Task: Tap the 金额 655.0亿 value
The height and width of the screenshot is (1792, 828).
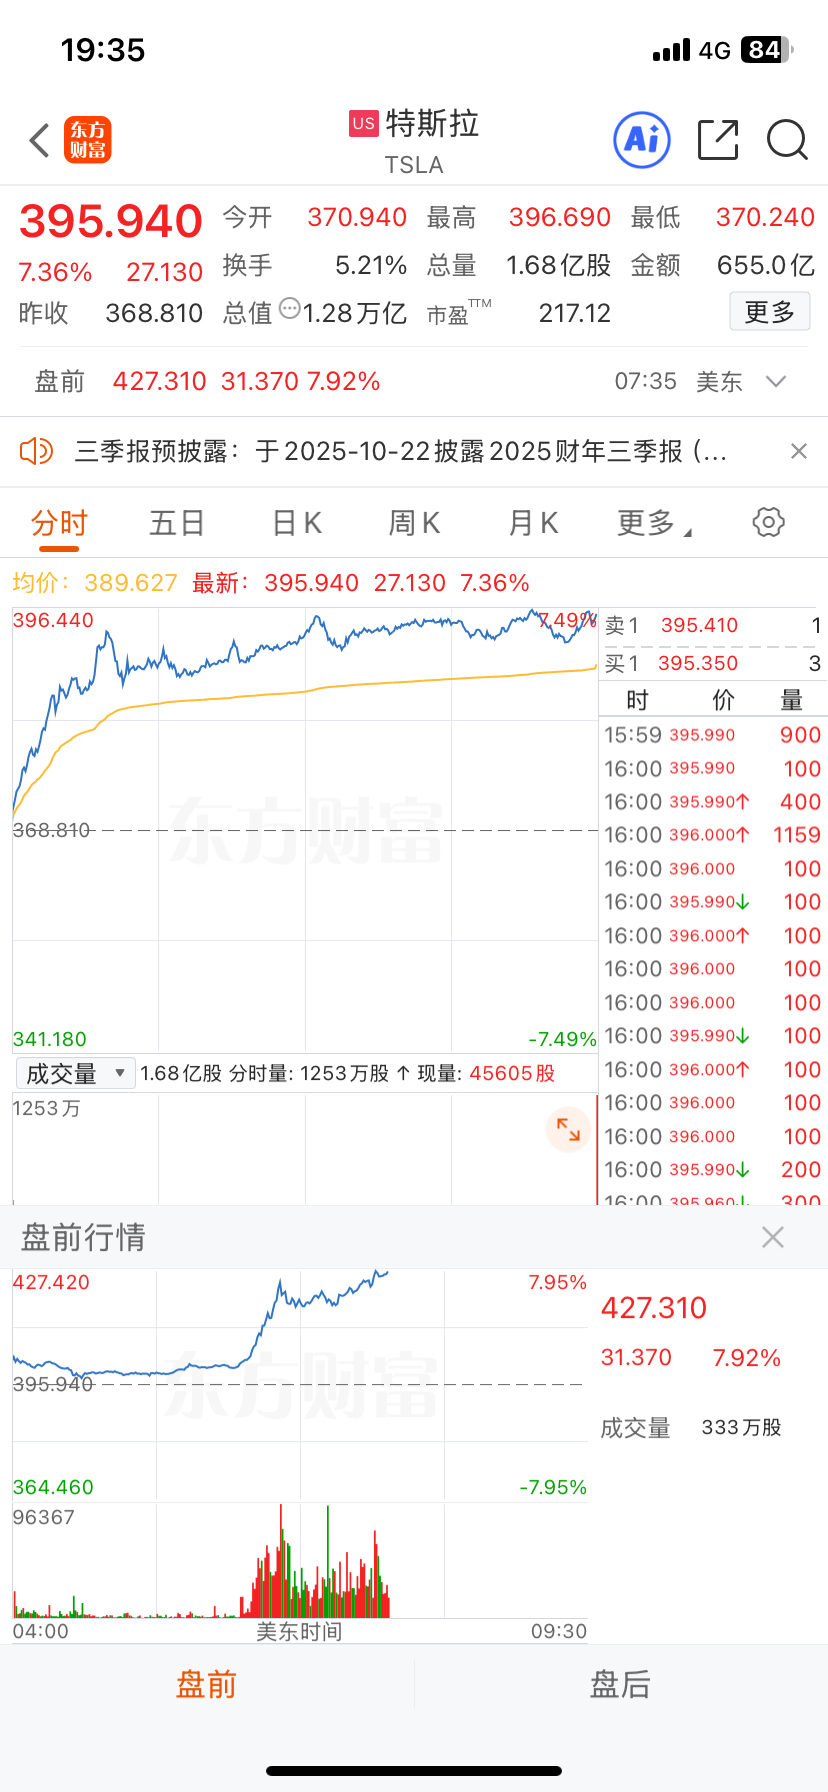Action: tap(766, 265)
